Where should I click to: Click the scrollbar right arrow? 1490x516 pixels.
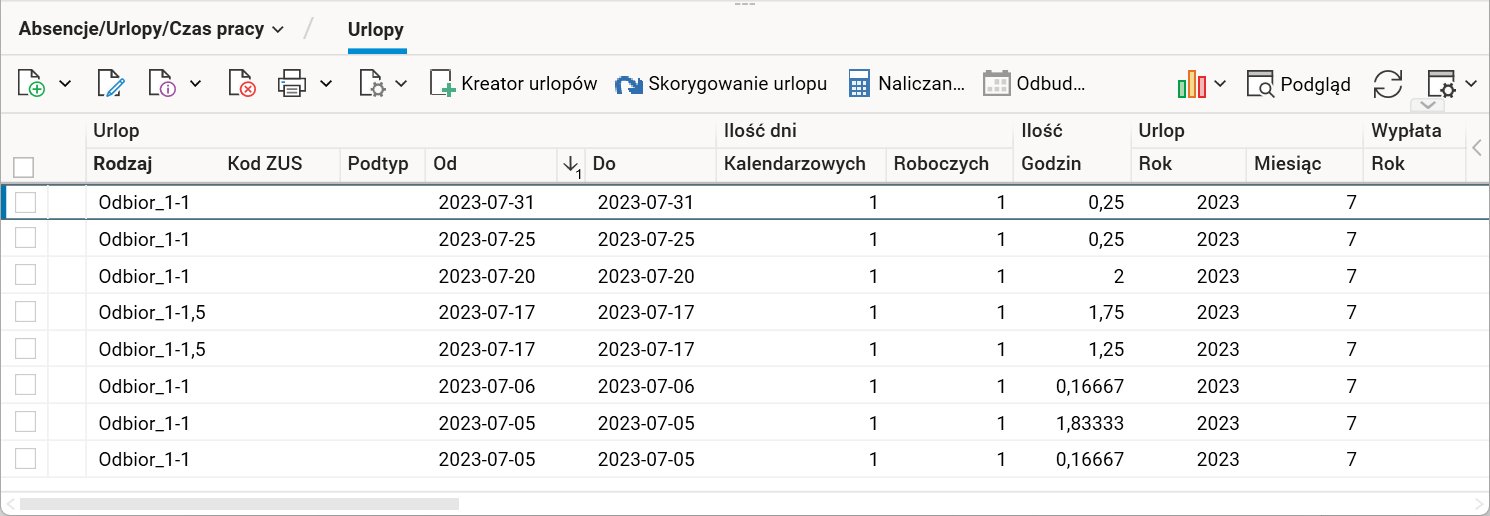click(x=1479, y=504)
